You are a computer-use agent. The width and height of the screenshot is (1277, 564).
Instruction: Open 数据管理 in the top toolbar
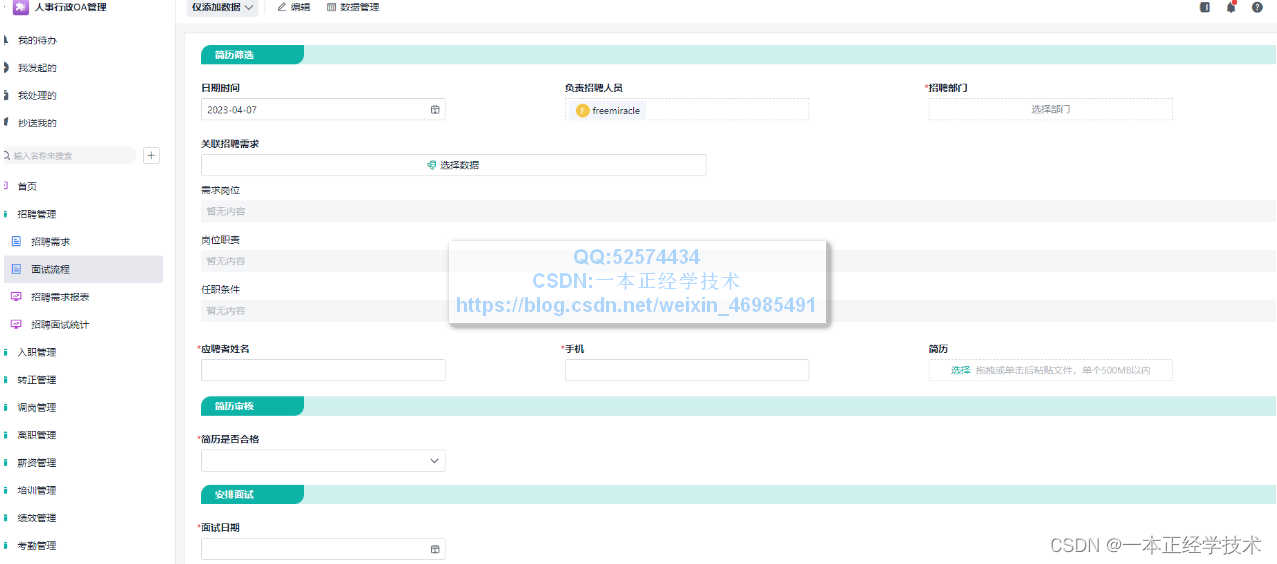pos(353,7)
